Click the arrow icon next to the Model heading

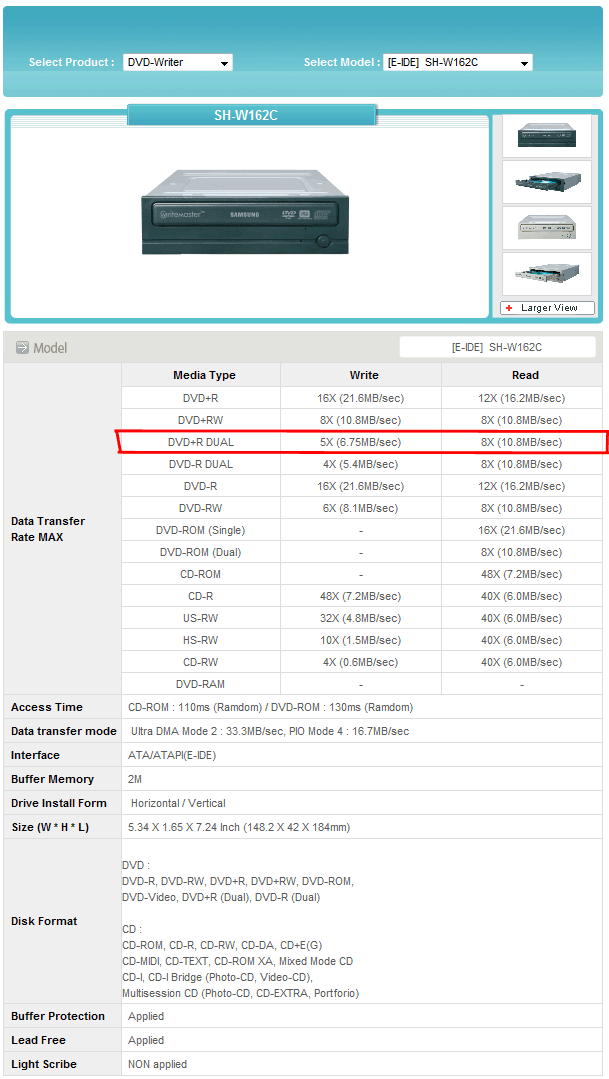22,348
